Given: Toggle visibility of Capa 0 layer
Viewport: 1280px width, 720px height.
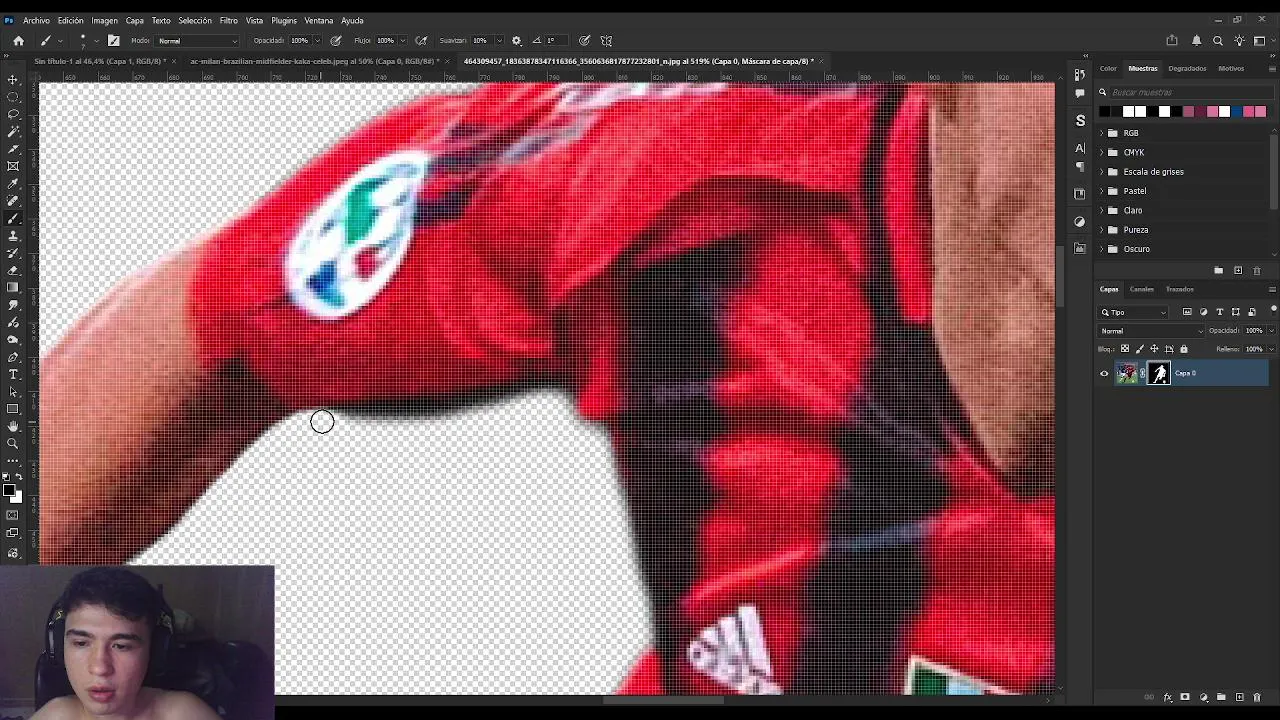Looking at the screenshot, I should [x=1104, y=374].
